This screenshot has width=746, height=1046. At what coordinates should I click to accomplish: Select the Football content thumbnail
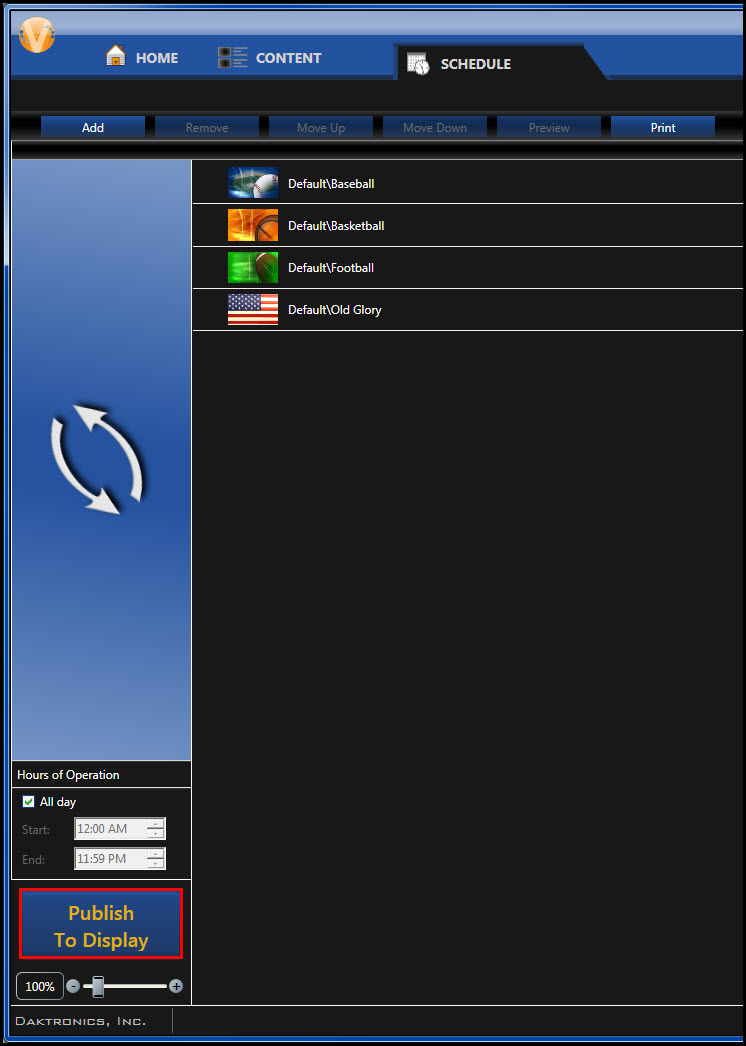[252, 268]
